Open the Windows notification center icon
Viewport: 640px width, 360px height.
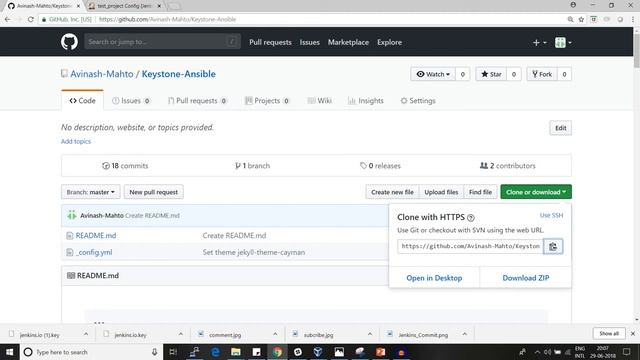tap(627, 352)
